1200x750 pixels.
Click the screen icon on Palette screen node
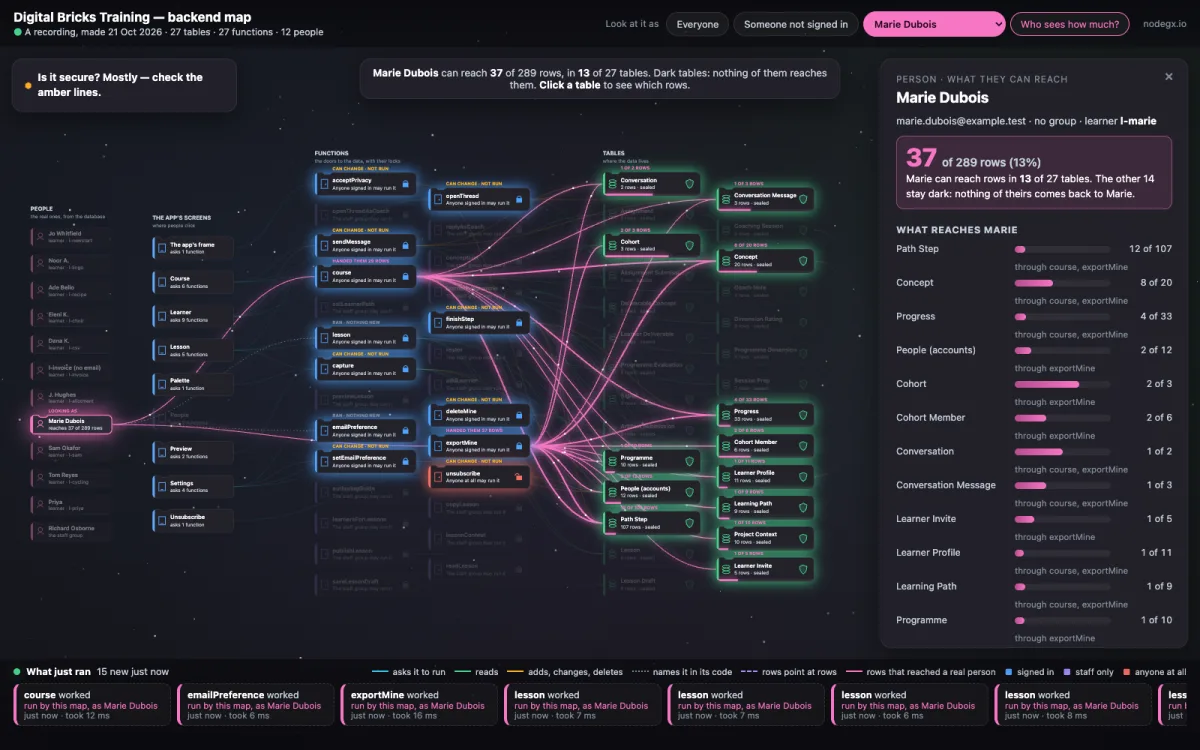pos(162,384)
